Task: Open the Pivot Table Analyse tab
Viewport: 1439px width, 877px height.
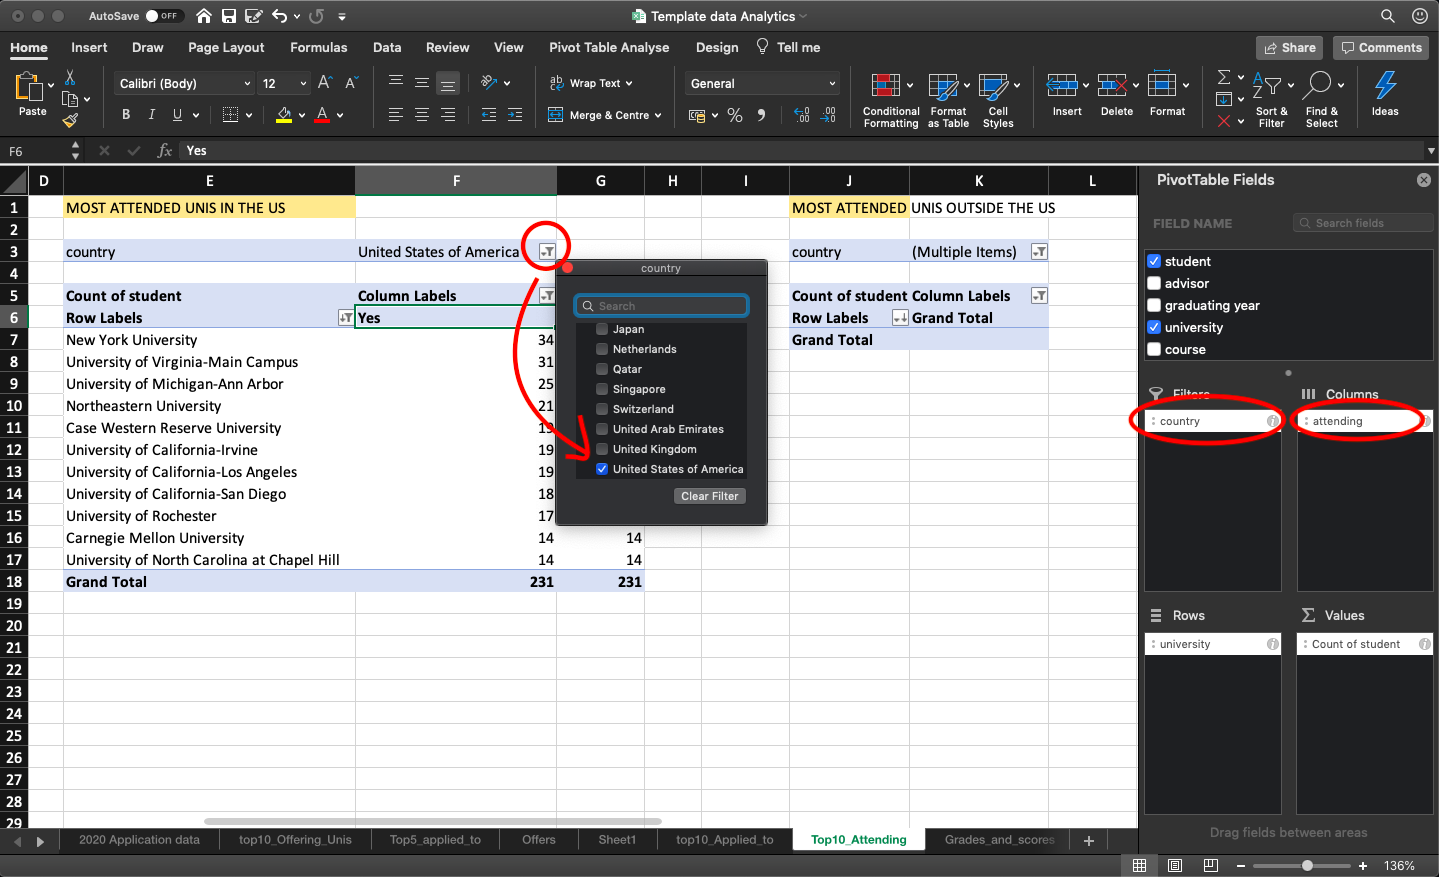Action: (609, 47)
